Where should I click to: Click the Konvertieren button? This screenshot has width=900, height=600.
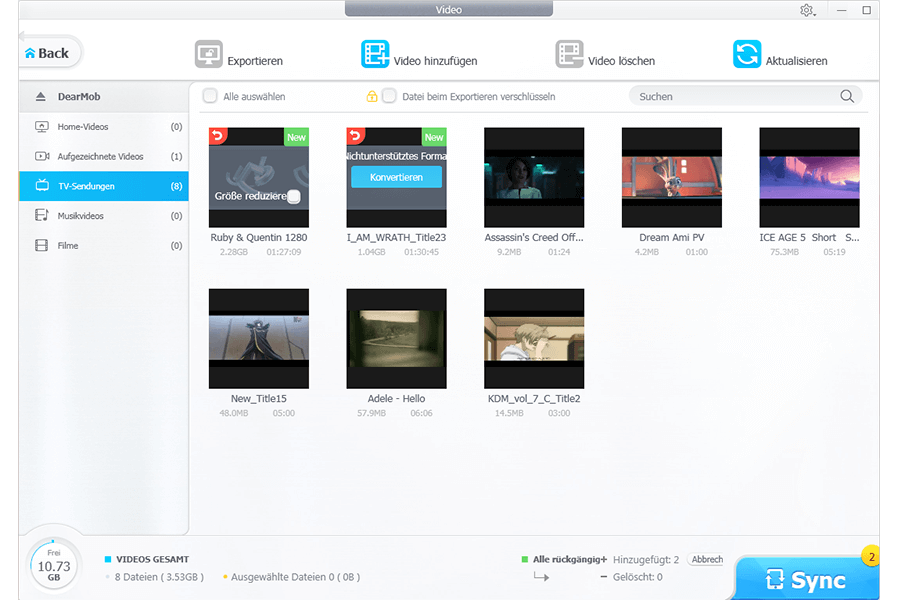pyautogui.click(x=397, y=177)
